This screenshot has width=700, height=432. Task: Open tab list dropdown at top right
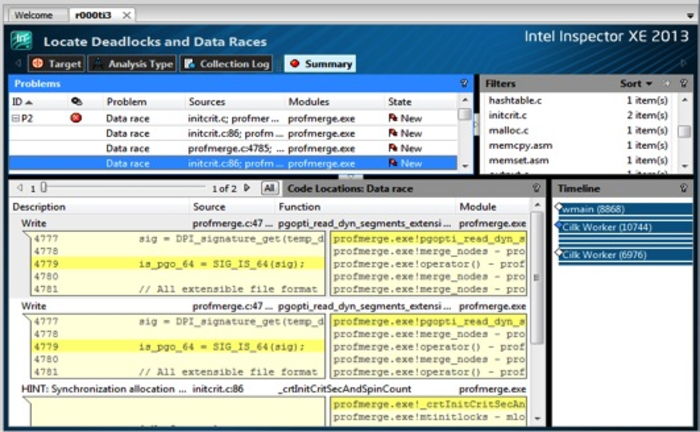click(689, 15)
